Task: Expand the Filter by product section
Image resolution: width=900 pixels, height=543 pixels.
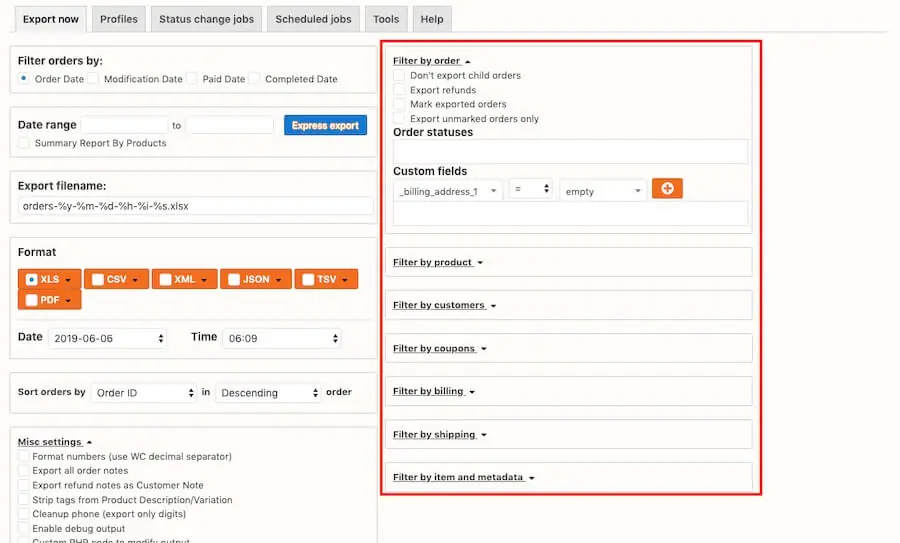Action: pos(438,262)
